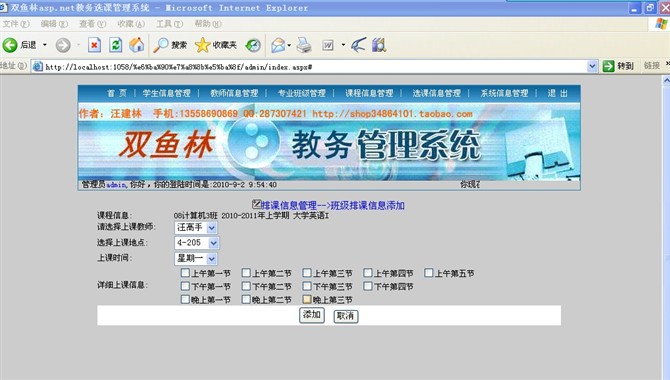Open the 编辑 menu
The image size is (670, 380).
pyautogui.click(x=54, y=24)
